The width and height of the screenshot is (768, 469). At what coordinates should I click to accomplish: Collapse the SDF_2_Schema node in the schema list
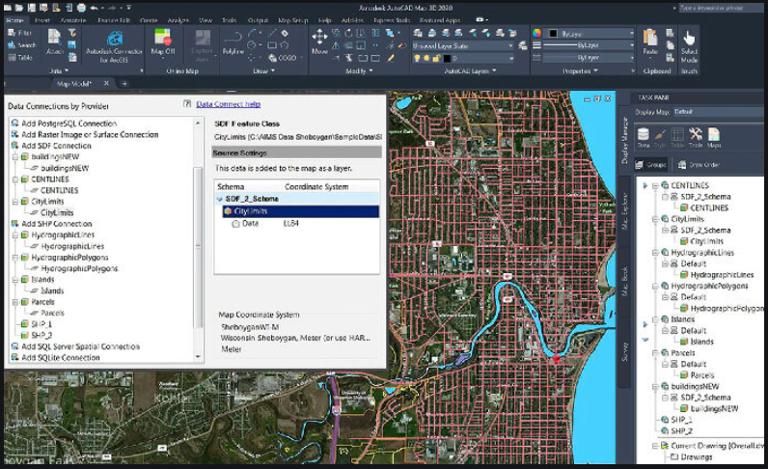tap(219, 199)
